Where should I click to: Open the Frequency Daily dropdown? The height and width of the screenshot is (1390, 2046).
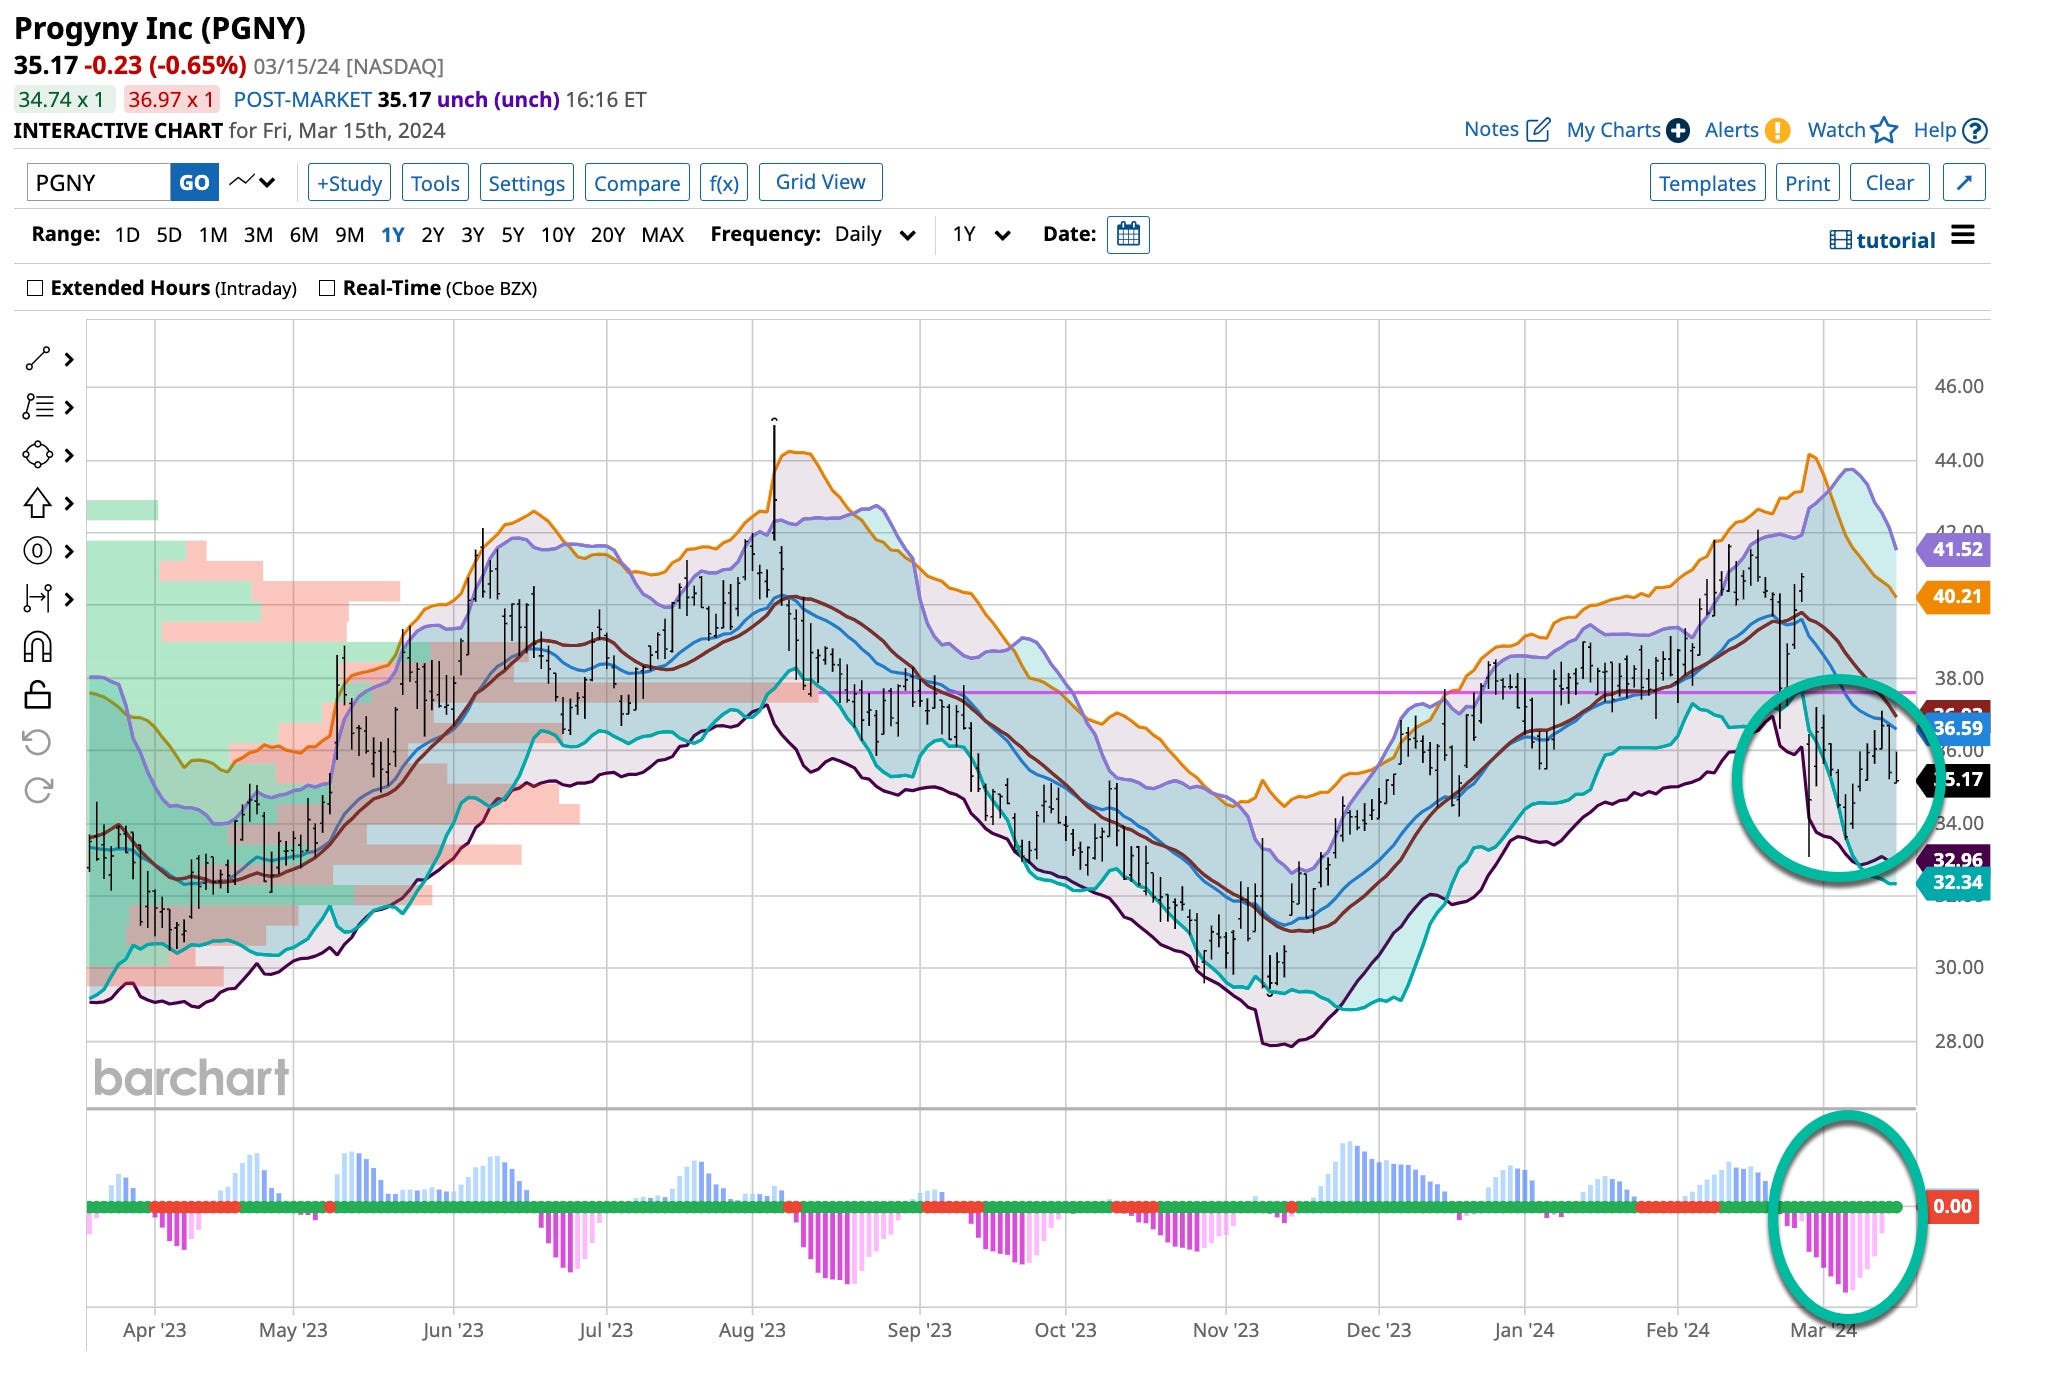(876, 235)
